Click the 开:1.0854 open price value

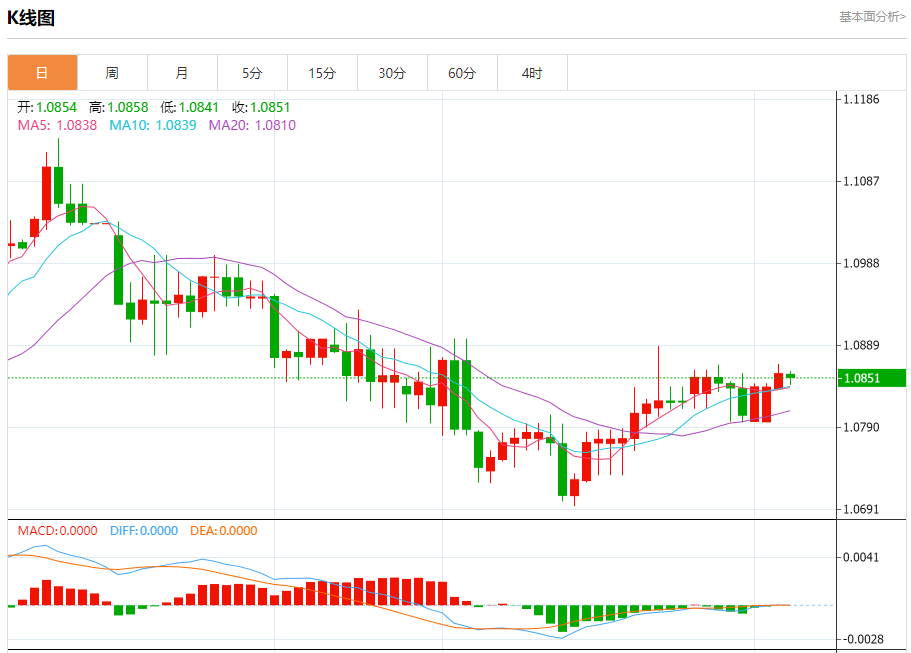click(47, 107)
